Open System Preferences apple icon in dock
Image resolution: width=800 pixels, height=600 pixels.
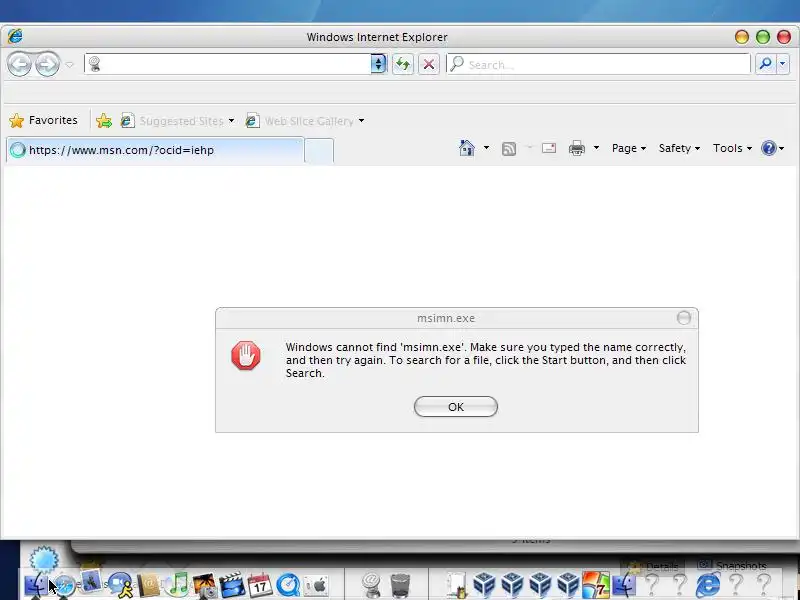316,586
